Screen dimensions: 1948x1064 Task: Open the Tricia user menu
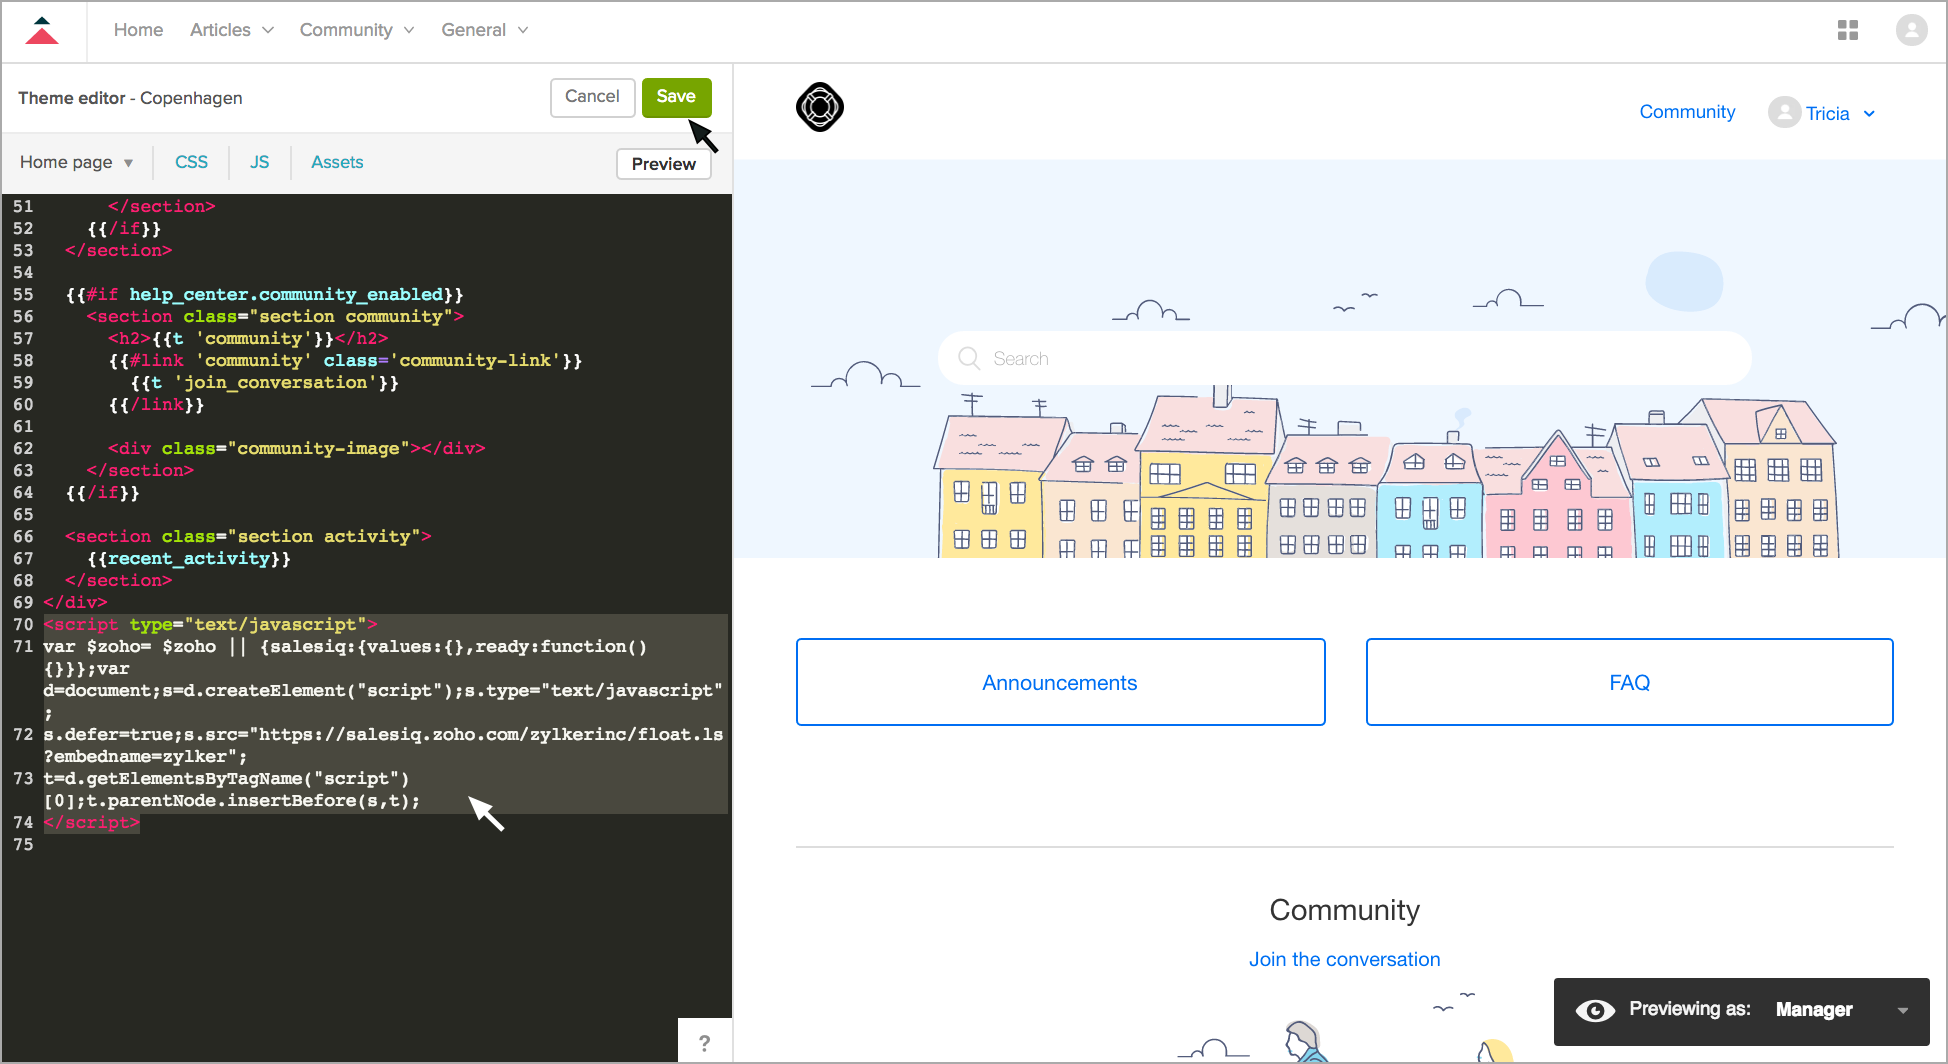click(1840, 113)
